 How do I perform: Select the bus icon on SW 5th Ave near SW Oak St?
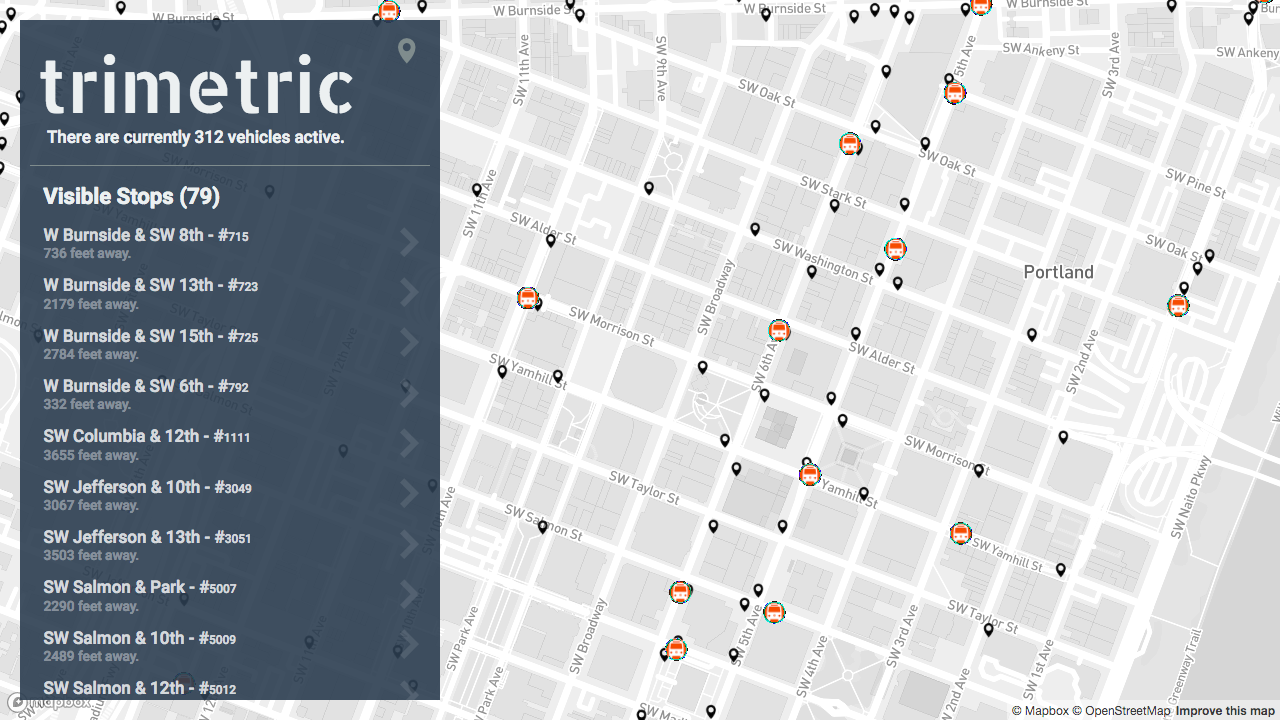coord(955,94)
